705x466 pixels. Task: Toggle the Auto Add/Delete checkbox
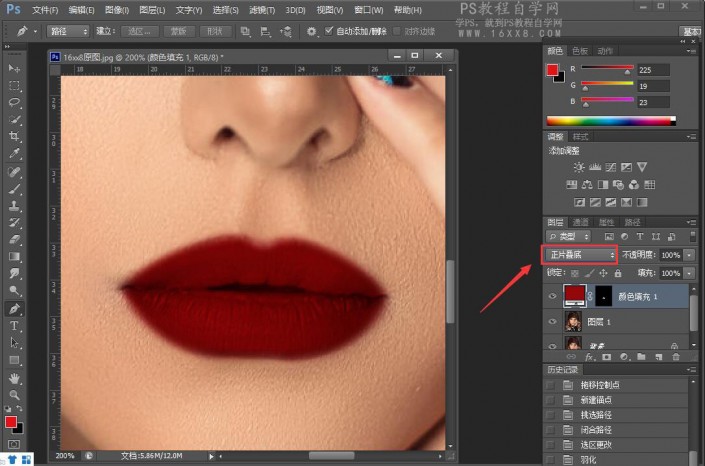pyautogui.click(x=329, y=31)
